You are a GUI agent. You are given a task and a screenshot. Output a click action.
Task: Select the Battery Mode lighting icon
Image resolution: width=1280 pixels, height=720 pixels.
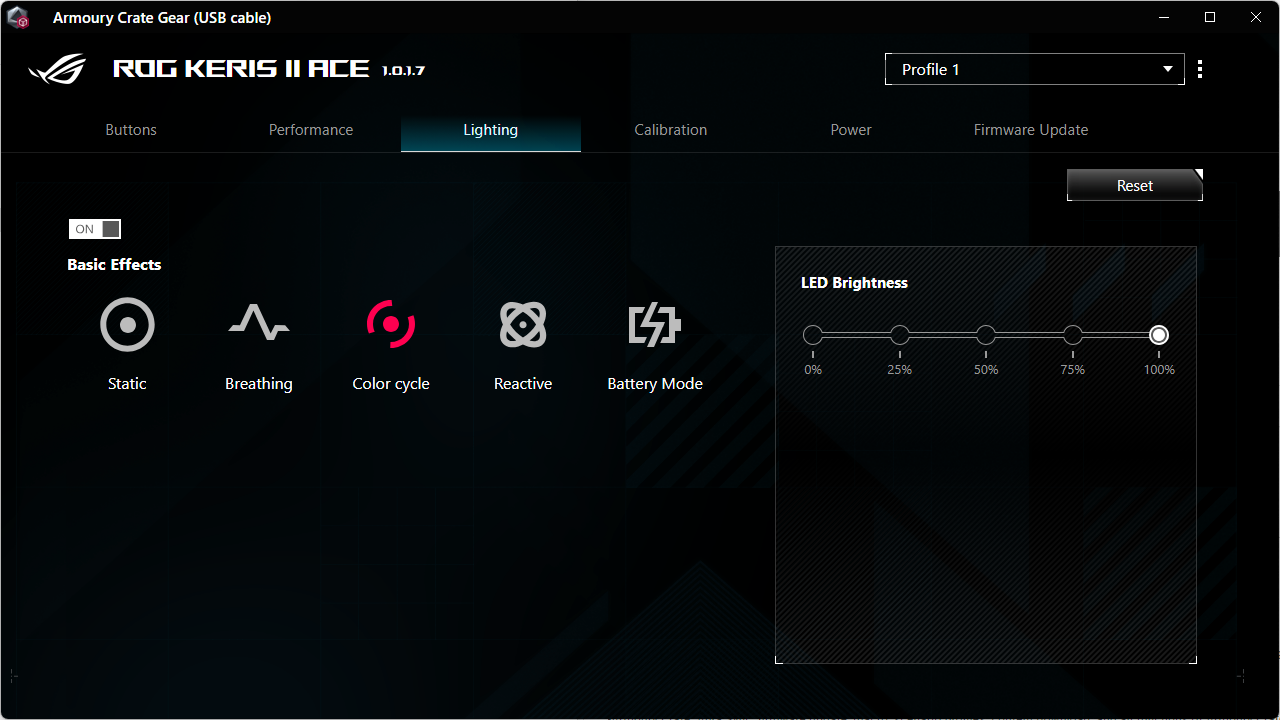click(x=655, y=325)
